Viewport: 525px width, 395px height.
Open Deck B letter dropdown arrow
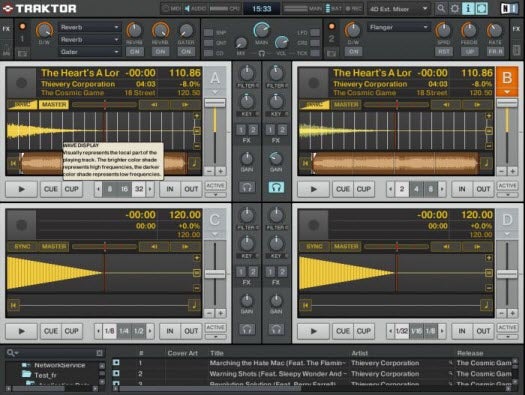click(507, 92)
